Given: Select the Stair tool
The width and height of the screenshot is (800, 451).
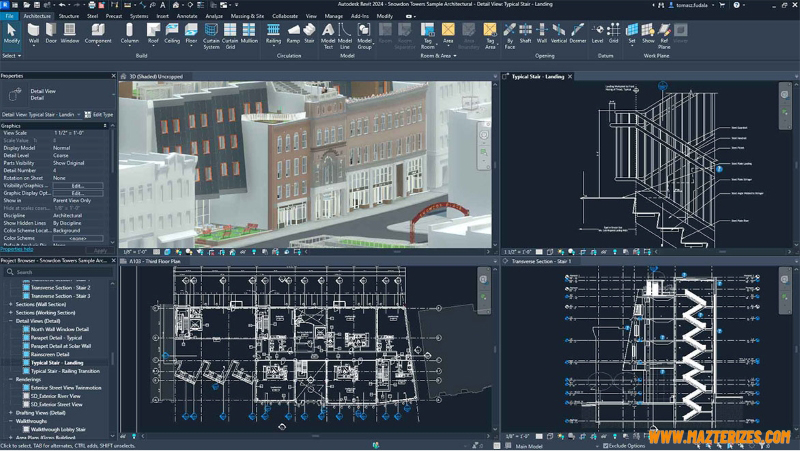Looking at the screenshot, I should tap(309, 34).
